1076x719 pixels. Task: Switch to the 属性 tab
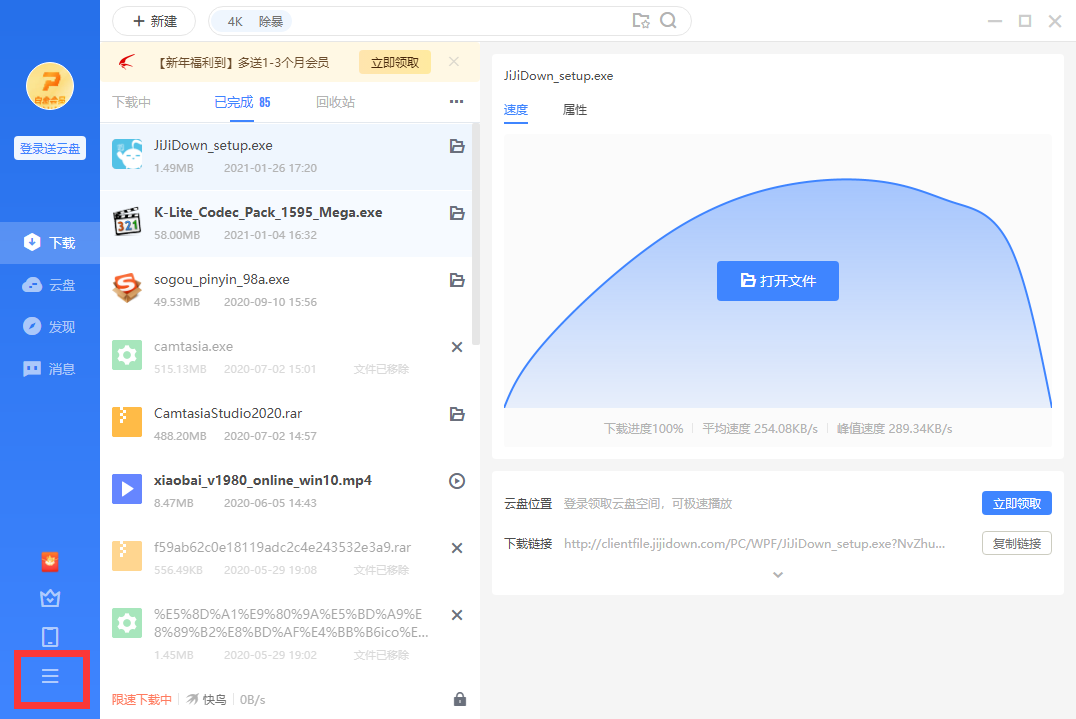coord(575,110)
